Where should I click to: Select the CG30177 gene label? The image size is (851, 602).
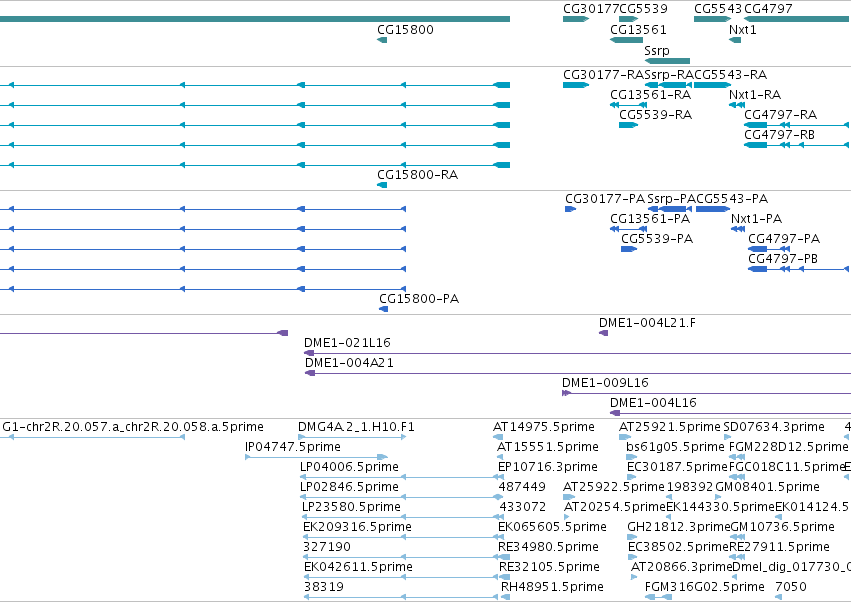tap(591, 9)
